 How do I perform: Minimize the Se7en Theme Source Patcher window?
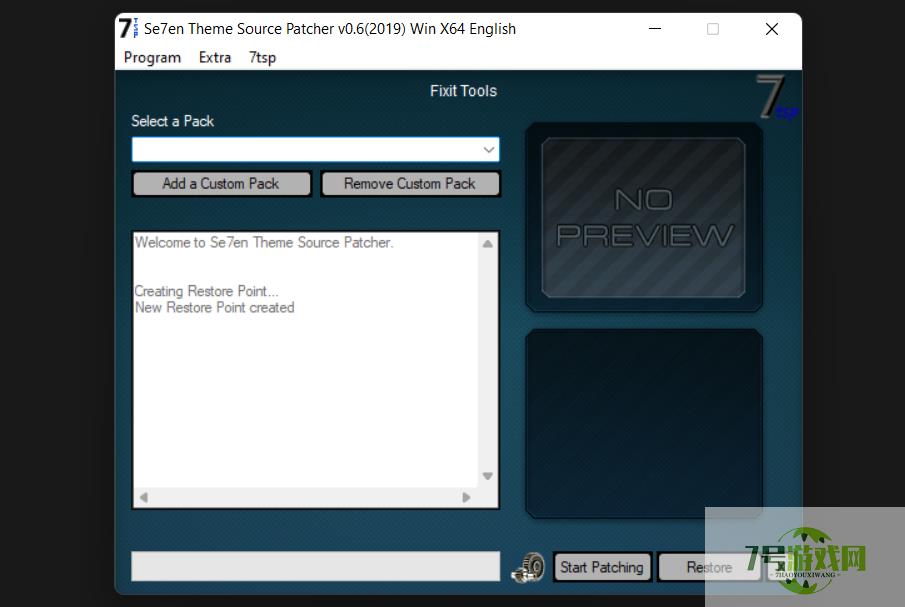click(x=655, y=29)
